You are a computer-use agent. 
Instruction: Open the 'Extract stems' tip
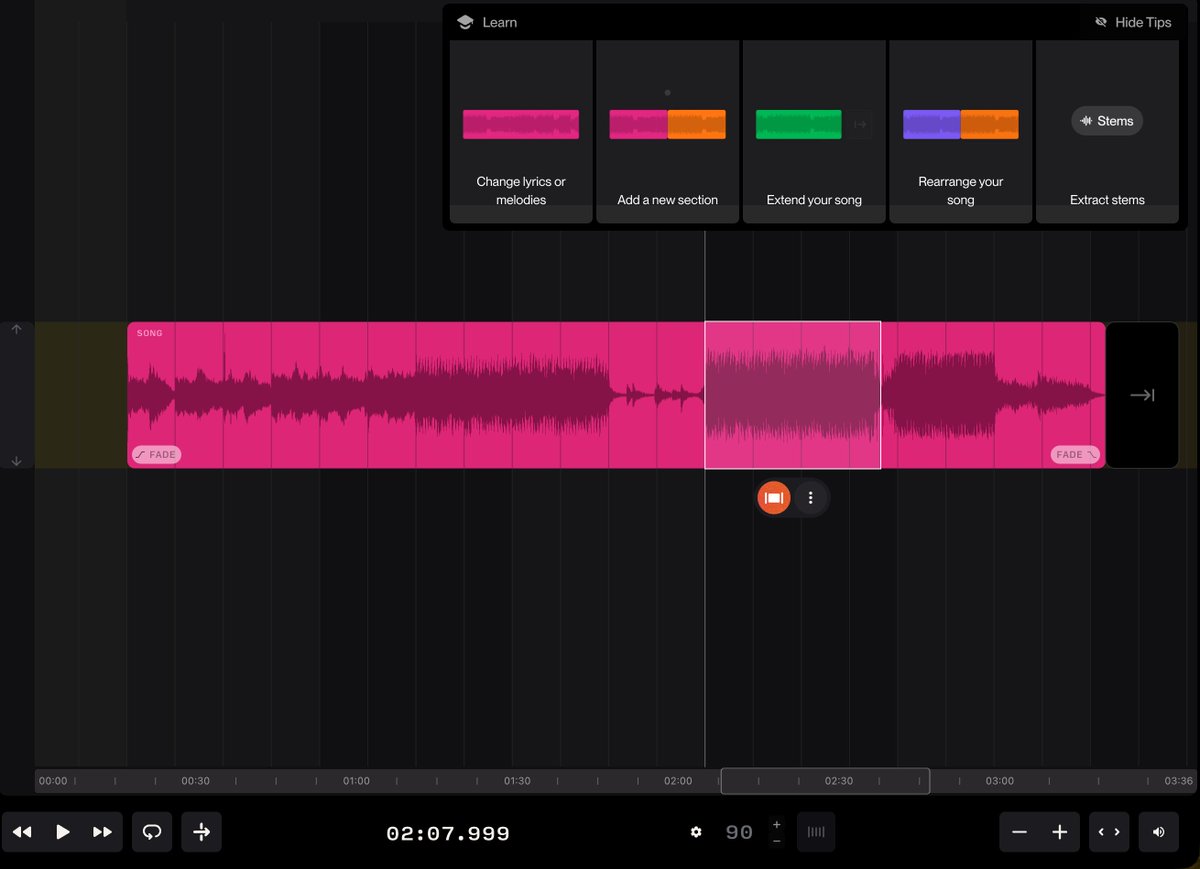click(1107, 131)
